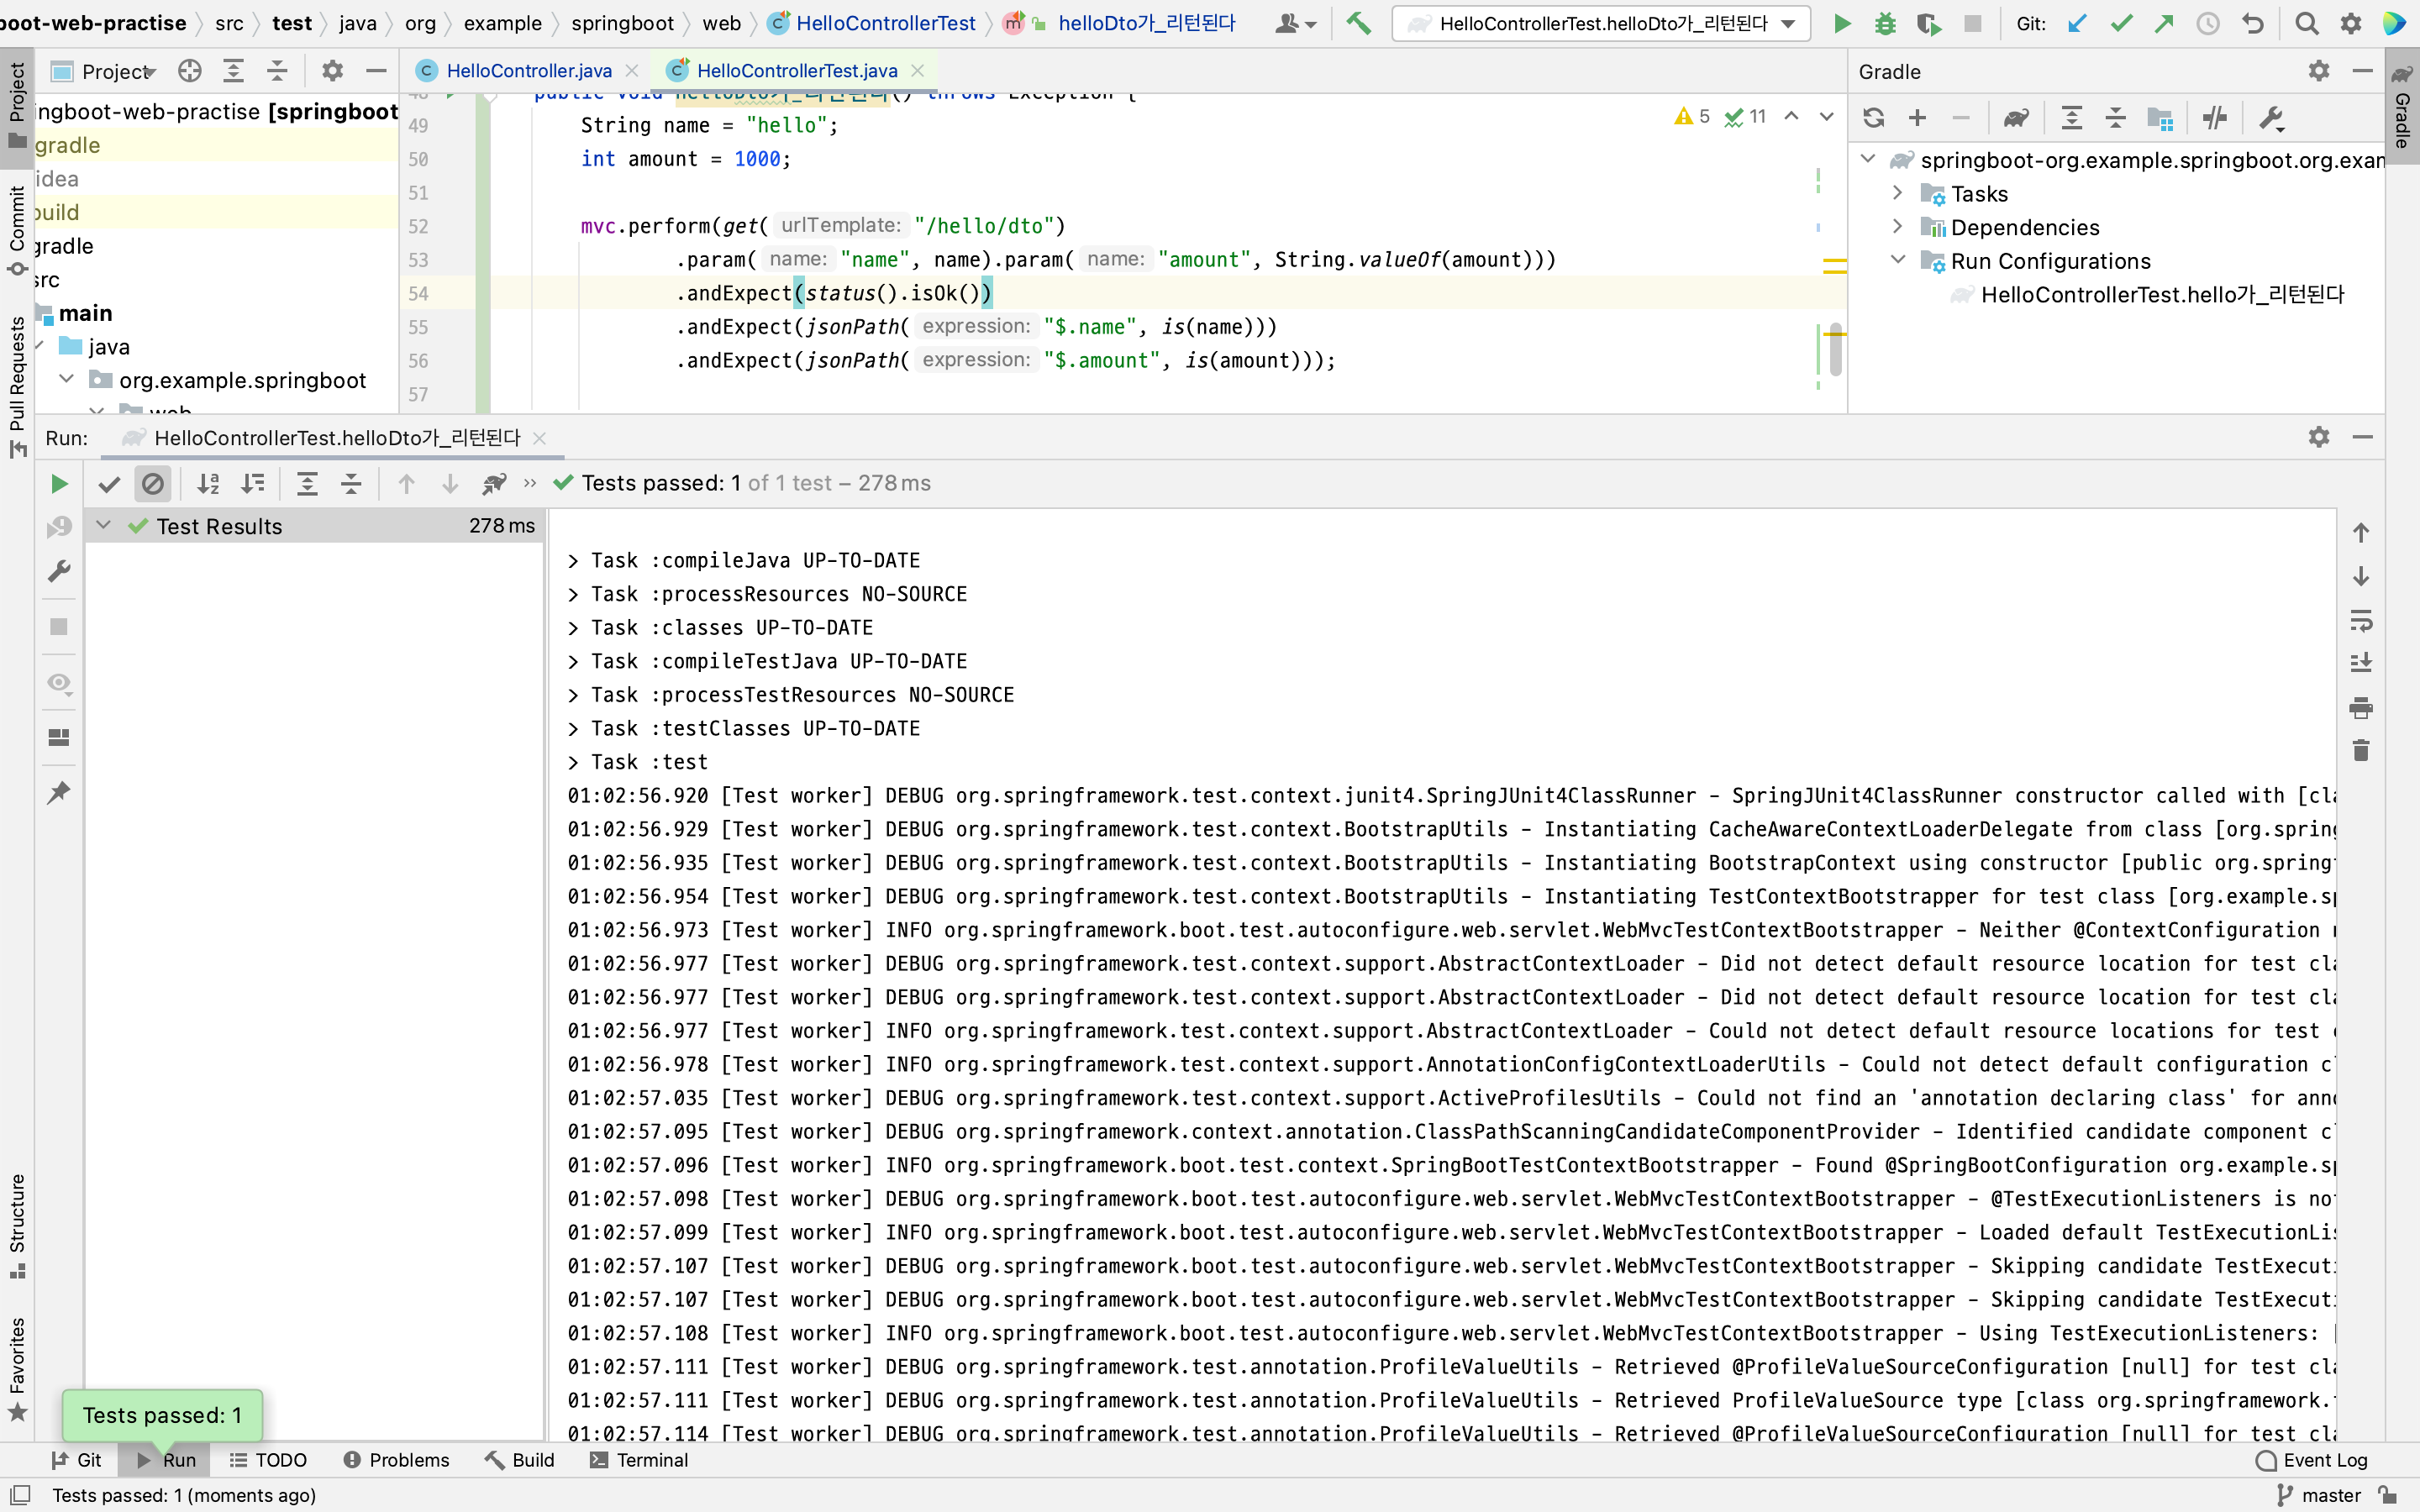Collapse Run Configurations in the Gradle tree

point(1897,260)
